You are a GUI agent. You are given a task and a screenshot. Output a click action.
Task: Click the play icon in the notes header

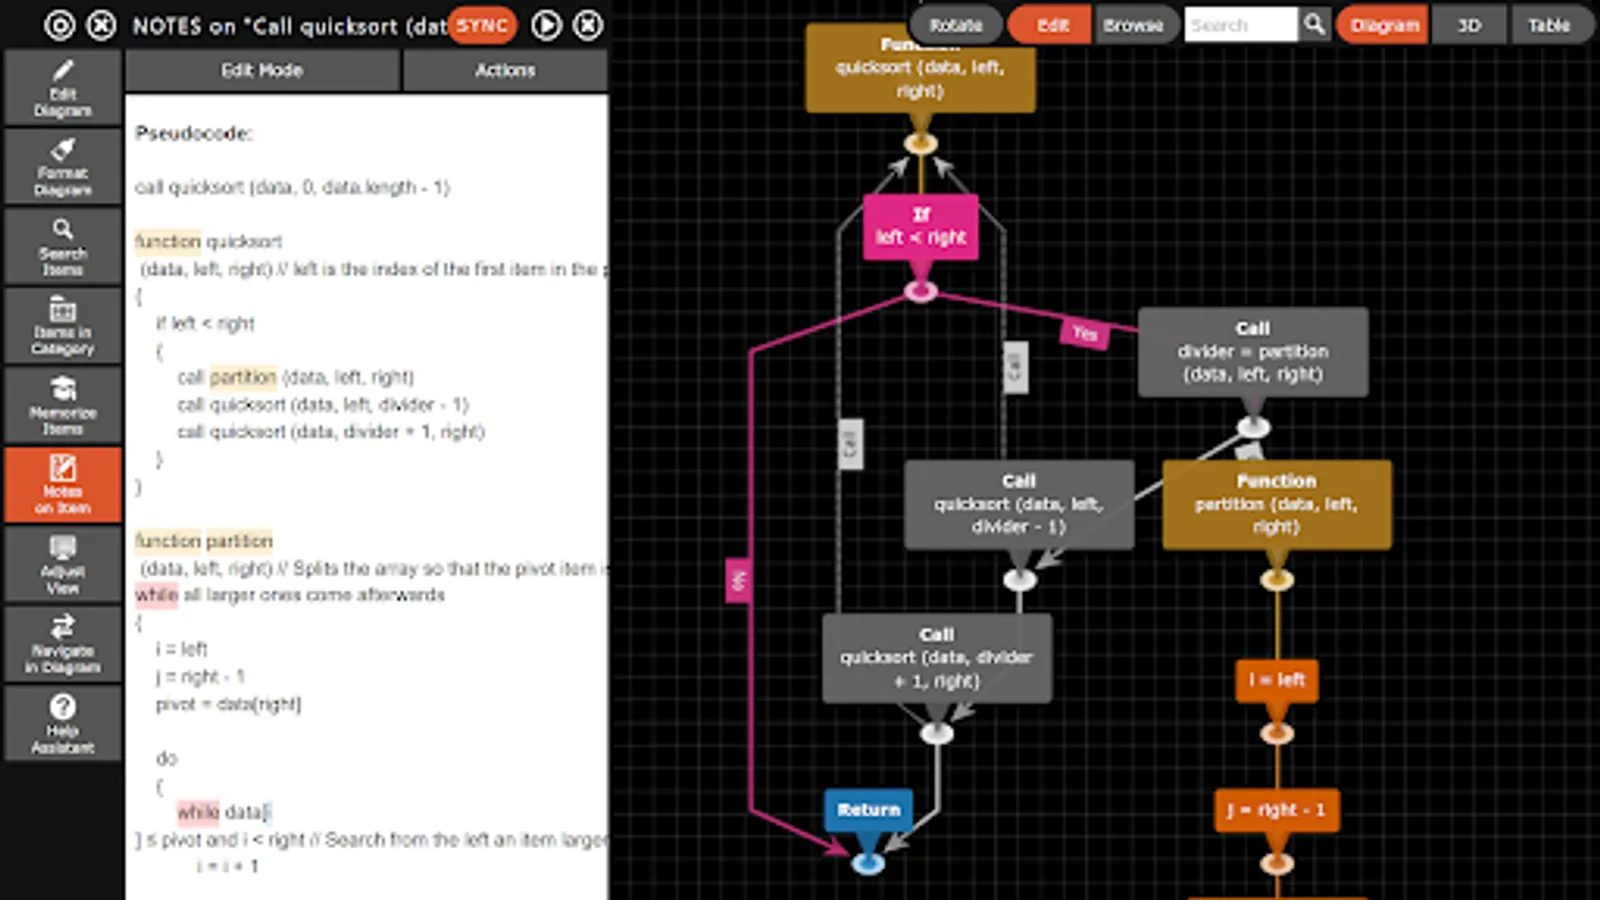(546, 25)
